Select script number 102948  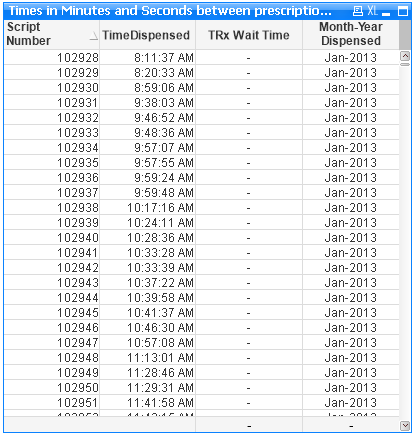coord(78,358)
